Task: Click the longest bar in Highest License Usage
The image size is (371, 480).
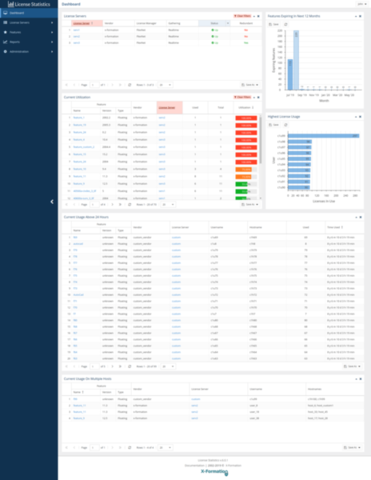Action: click(324, 136)
